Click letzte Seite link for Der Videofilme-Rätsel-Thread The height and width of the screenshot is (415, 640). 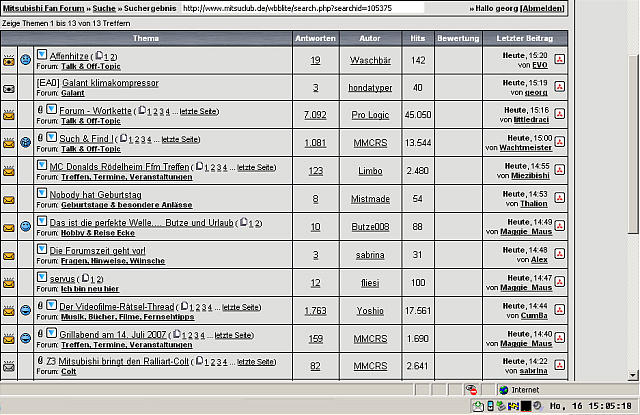click(244, 307)
